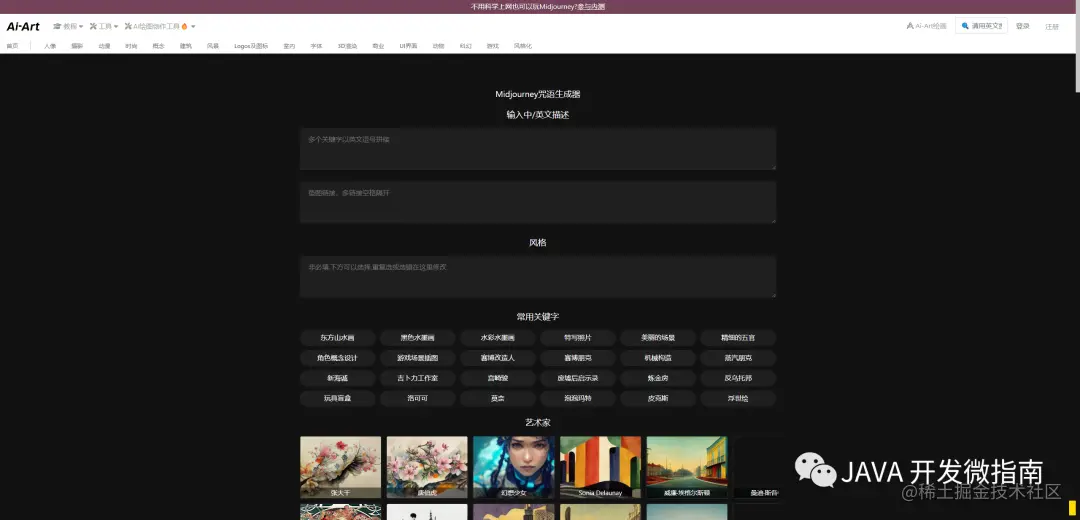Viewport: 1080px width, 520px height.
Task: Focus the image link text area
Action: coord(538,202)
